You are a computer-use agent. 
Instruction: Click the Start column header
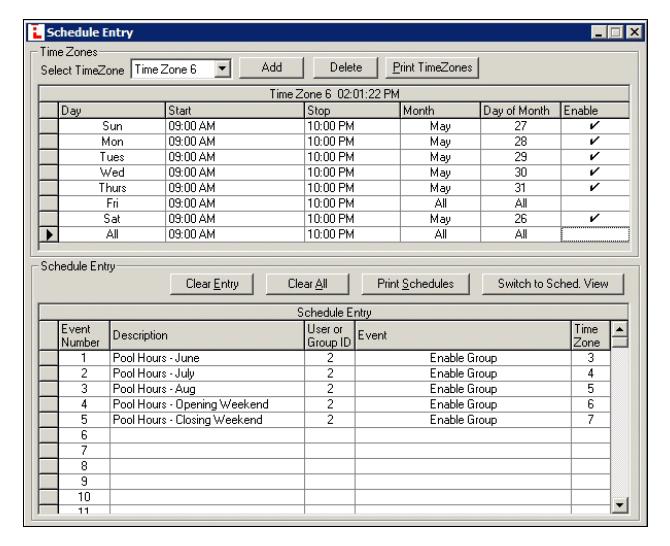point(235,110)
